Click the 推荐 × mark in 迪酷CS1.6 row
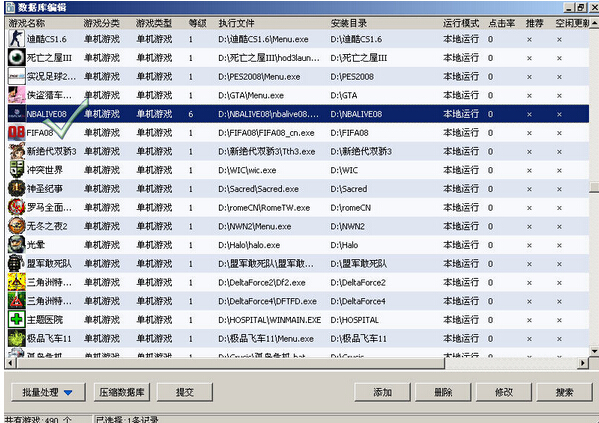The height and width of the screenshot is (423, 599). (x=529, y=39)
